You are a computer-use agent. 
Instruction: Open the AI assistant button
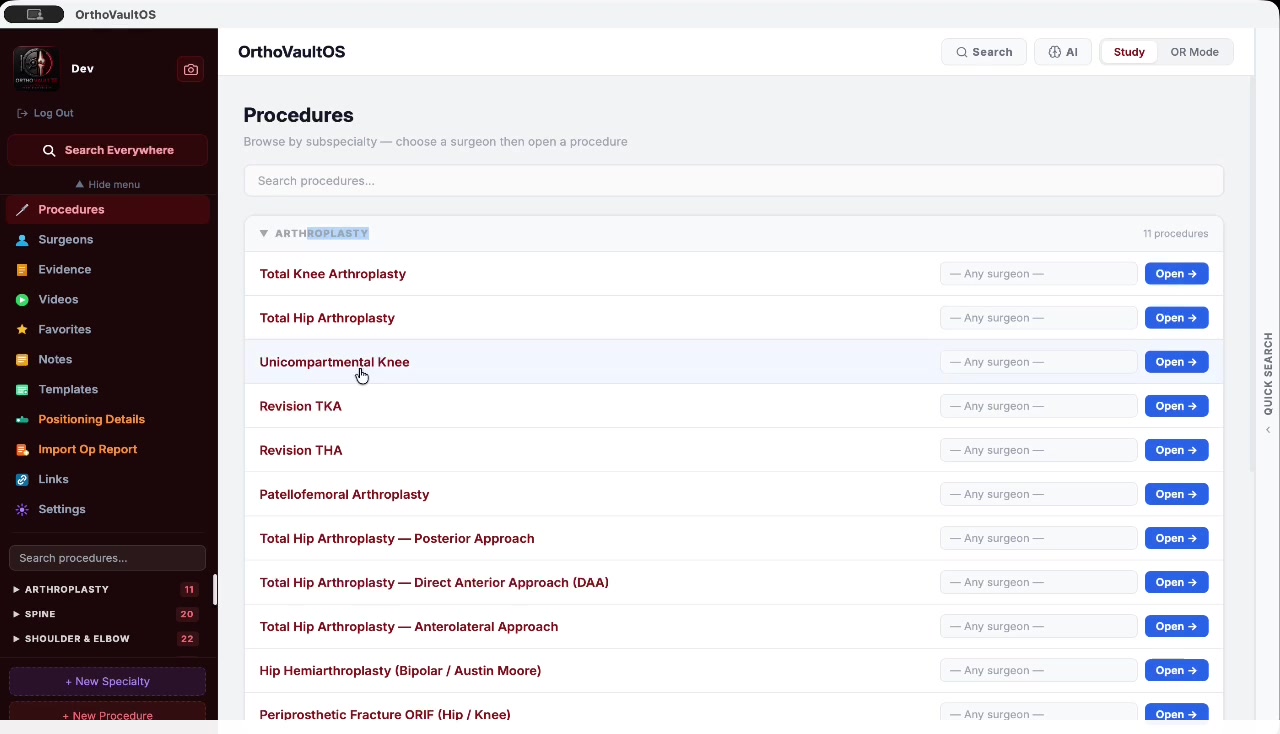pos(1063,52)
